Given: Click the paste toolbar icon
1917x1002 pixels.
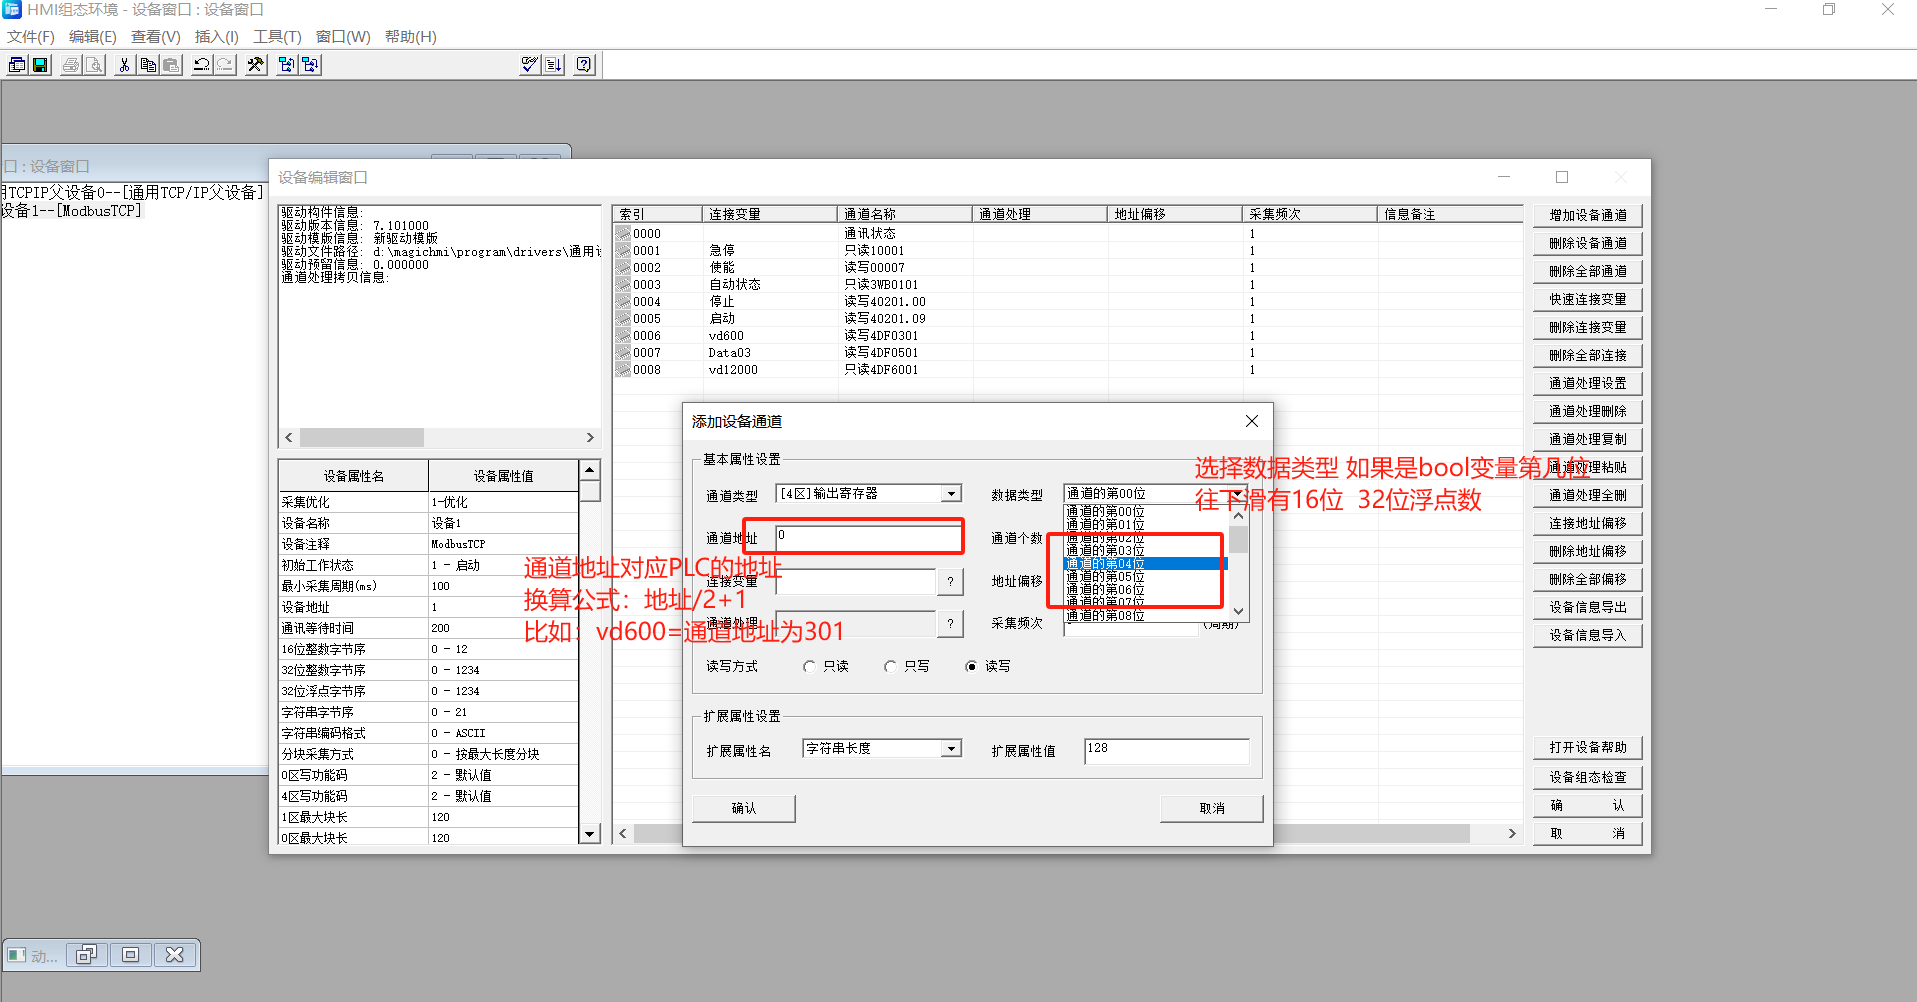Looking at the screenshot, I should pyautogui.click(x=171, y=65).
